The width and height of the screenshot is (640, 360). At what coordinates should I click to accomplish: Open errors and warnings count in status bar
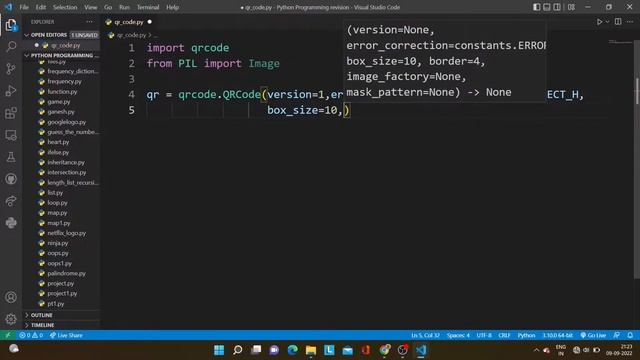(31, 335)
